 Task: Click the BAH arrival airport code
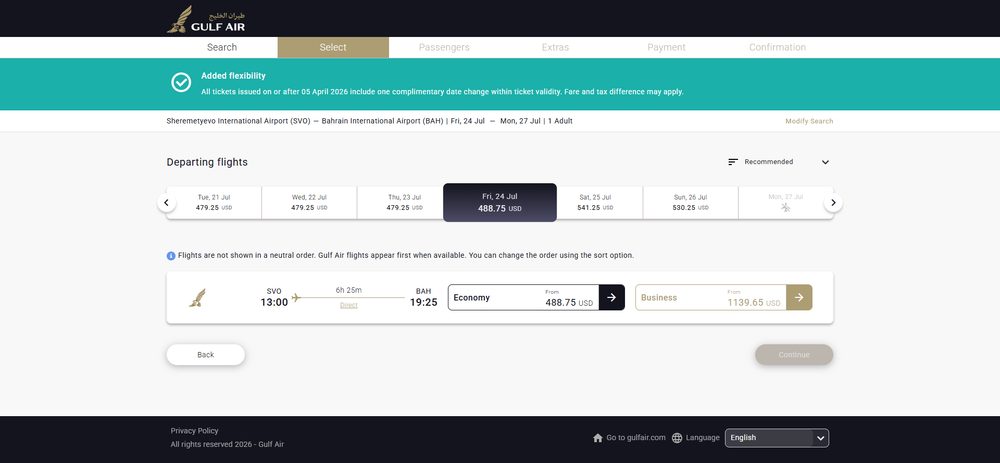[x=423, y=291]
